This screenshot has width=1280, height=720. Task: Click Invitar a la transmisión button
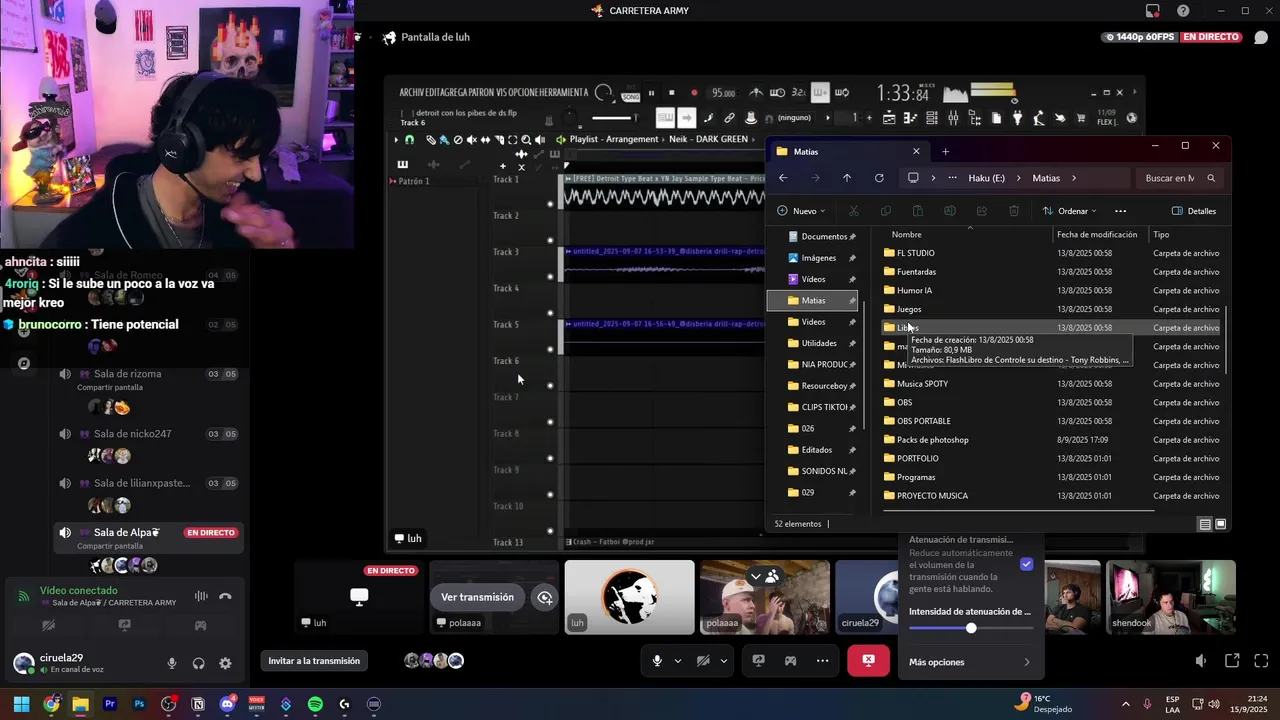point(314,660)
